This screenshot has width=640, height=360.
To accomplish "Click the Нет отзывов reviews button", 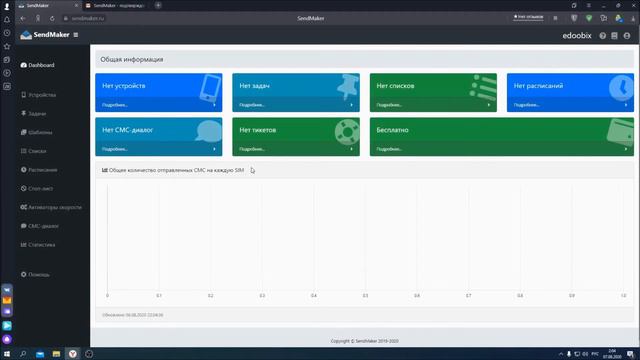I will 528,17.
